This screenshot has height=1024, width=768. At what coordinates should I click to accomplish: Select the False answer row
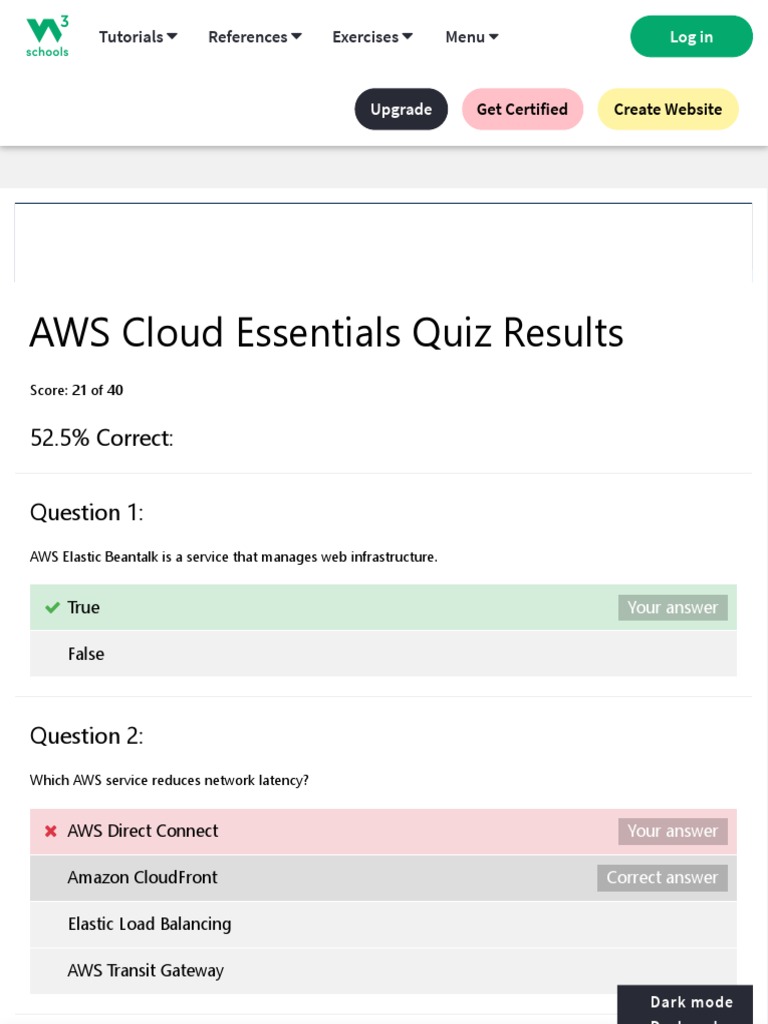click(383, 654)
